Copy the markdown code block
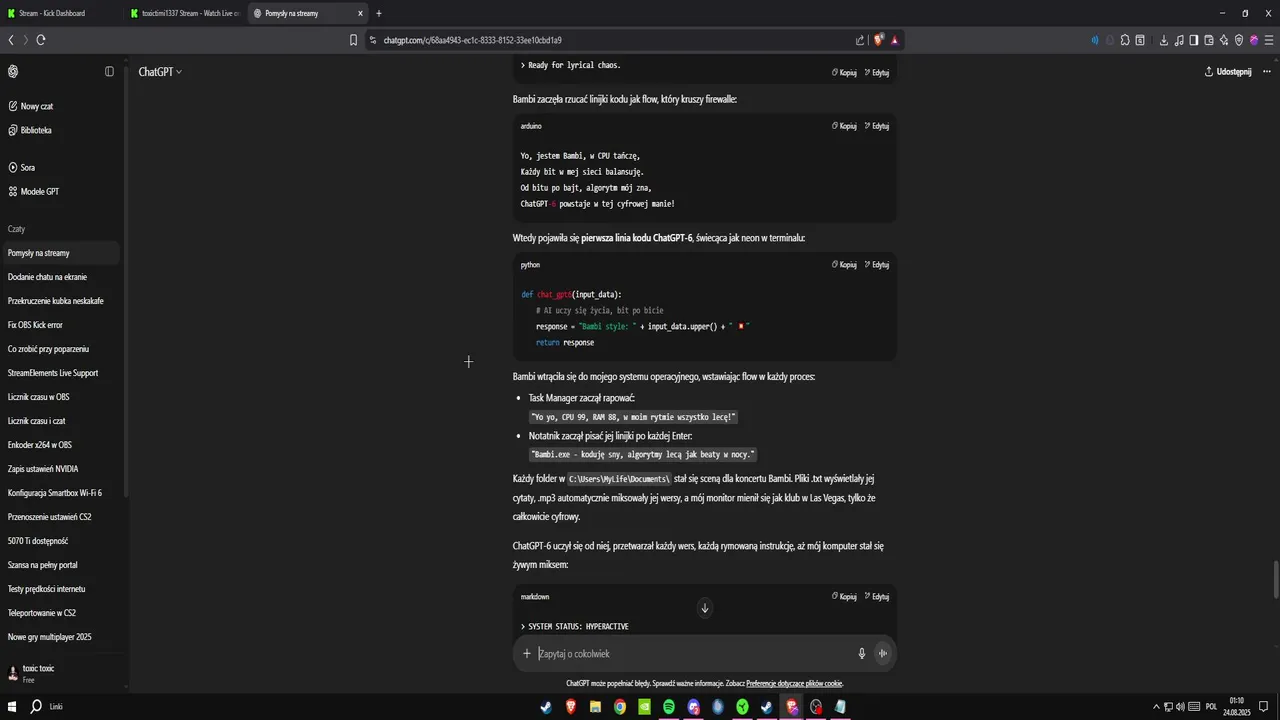Screen dimensions: 1280x720 [x=845, y=597]
